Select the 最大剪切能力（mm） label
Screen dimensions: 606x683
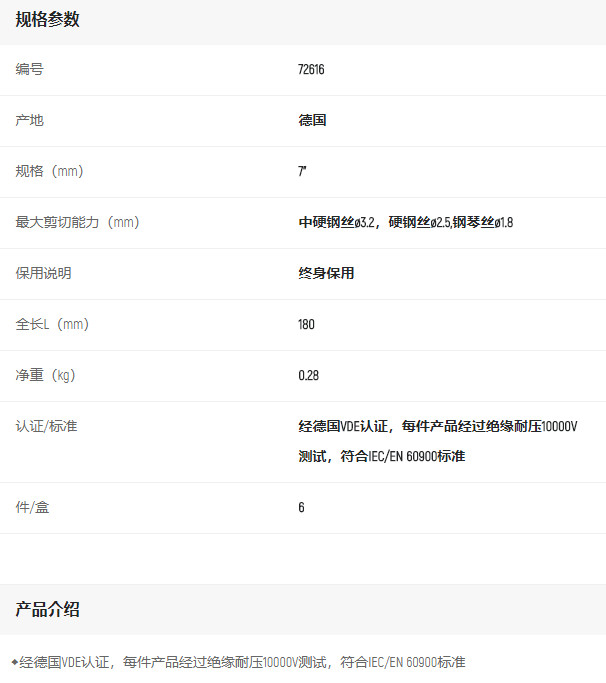pyautogui.click(x=77, y=223)
